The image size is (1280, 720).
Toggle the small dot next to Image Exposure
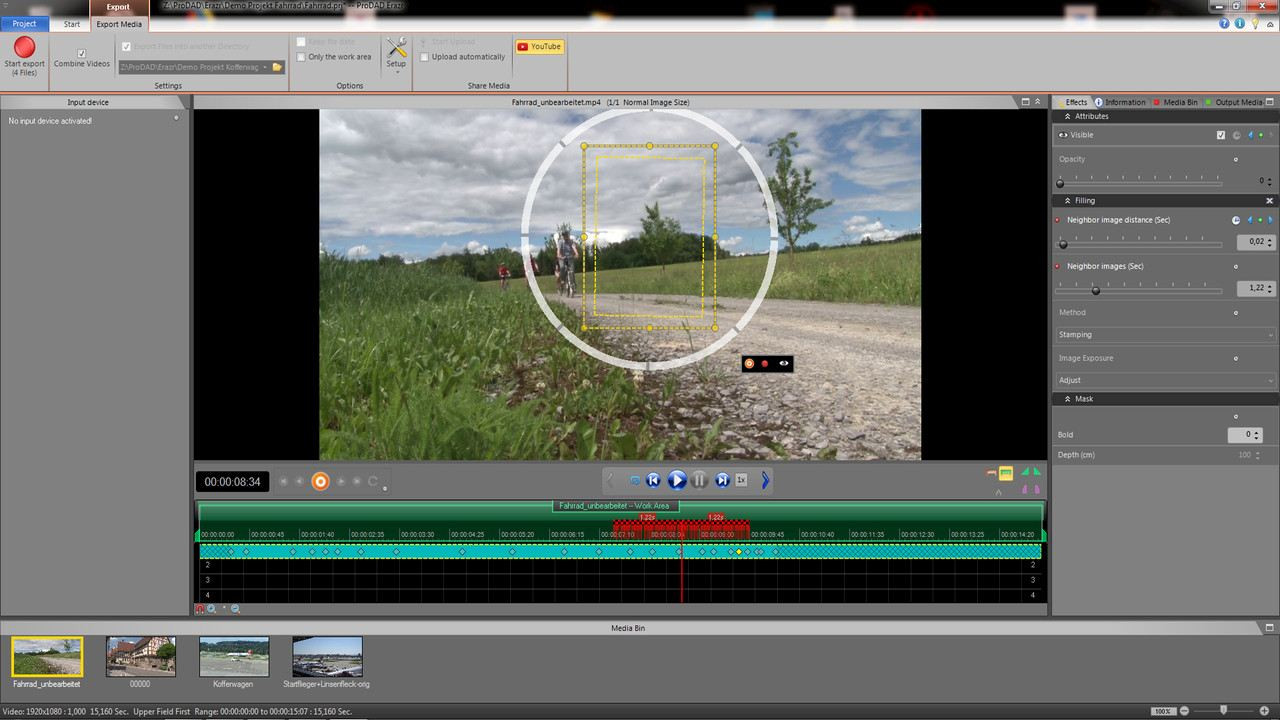pos(1236,358)
